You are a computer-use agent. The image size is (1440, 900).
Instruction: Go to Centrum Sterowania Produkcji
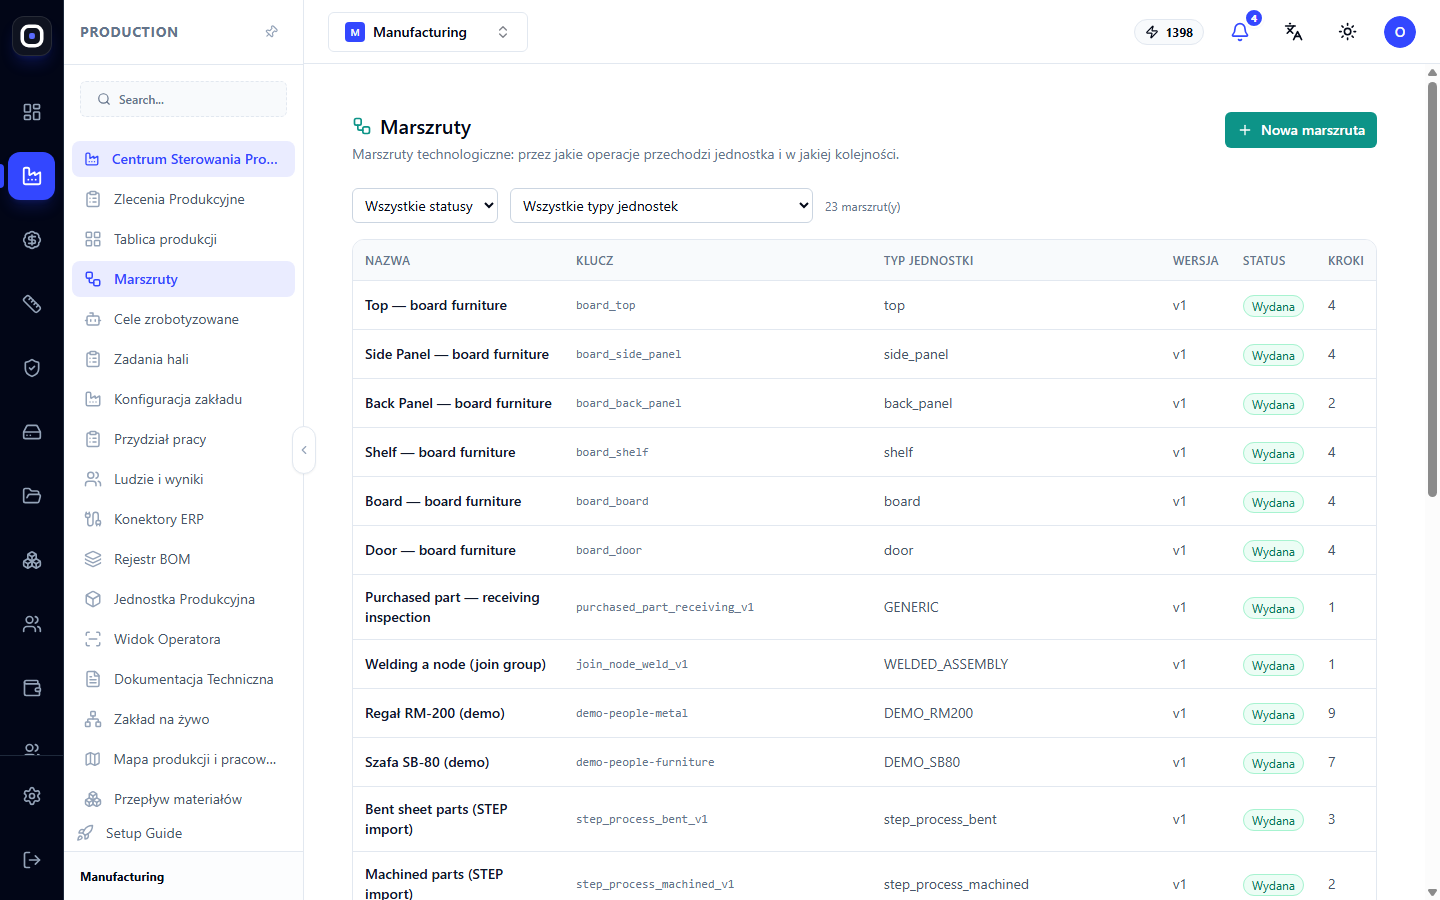pos(183,159)
